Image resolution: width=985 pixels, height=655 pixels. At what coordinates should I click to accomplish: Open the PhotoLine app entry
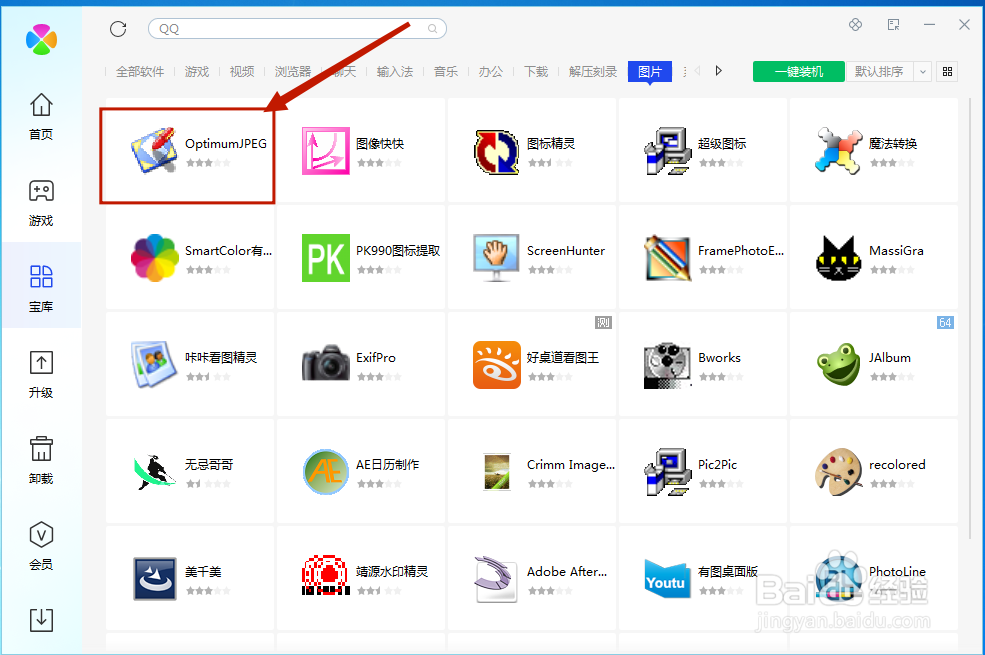click(x=873, y=578)
